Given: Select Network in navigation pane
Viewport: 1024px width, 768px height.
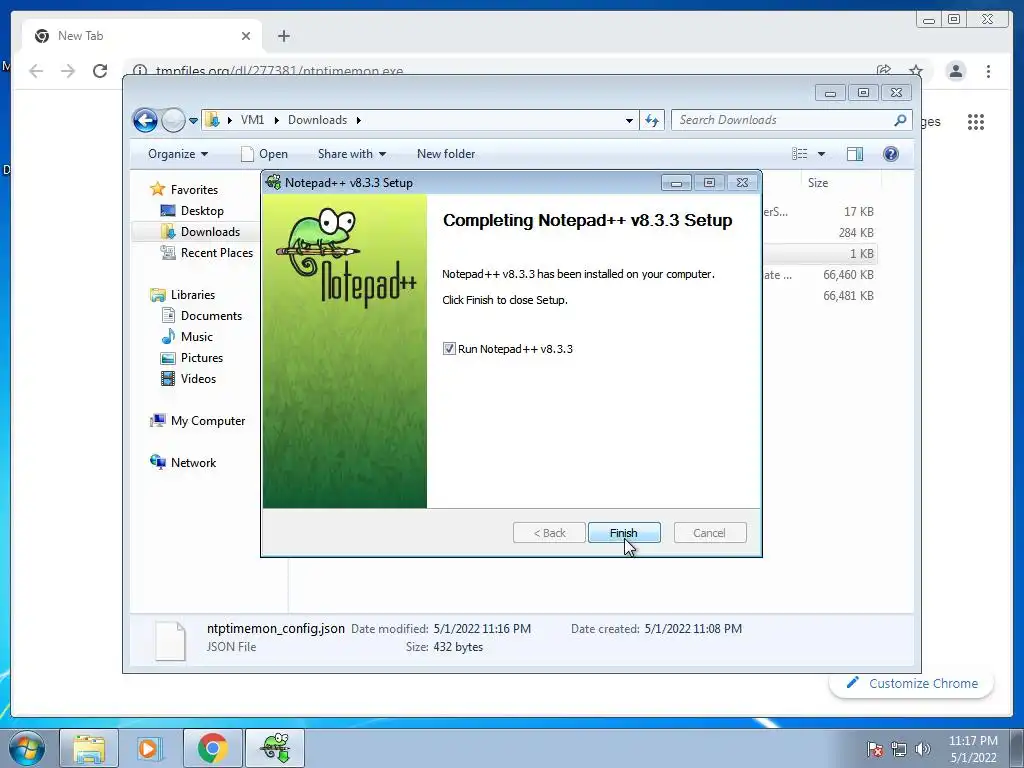Looking at the screenshot, I should [193, 463].
